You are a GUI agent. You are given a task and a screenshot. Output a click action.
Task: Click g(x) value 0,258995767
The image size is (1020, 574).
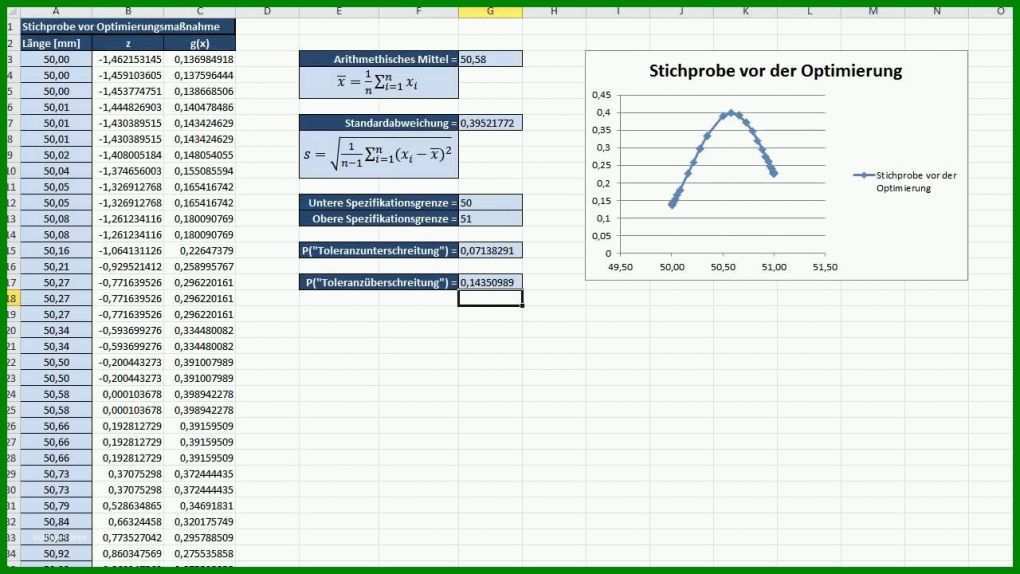[200, 266]
